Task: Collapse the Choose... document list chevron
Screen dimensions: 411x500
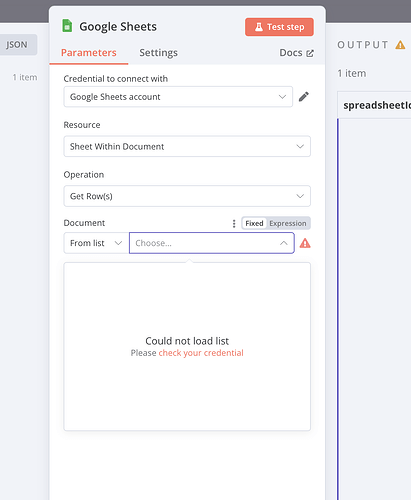Action: pyautogui.click(x=284, y=243)
